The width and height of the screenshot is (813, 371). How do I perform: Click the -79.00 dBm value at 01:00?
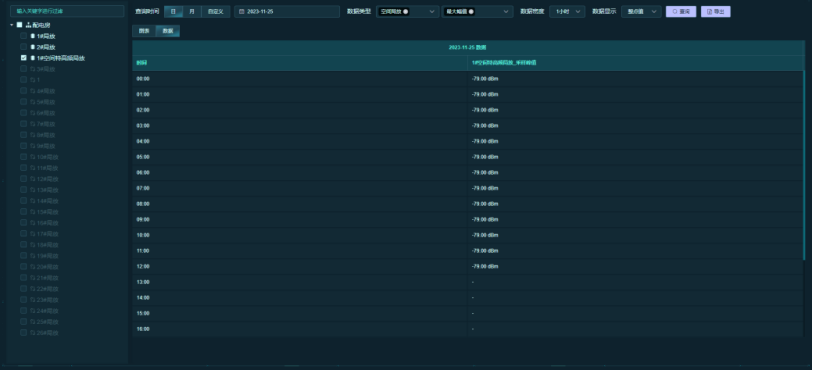click(485, 94)
